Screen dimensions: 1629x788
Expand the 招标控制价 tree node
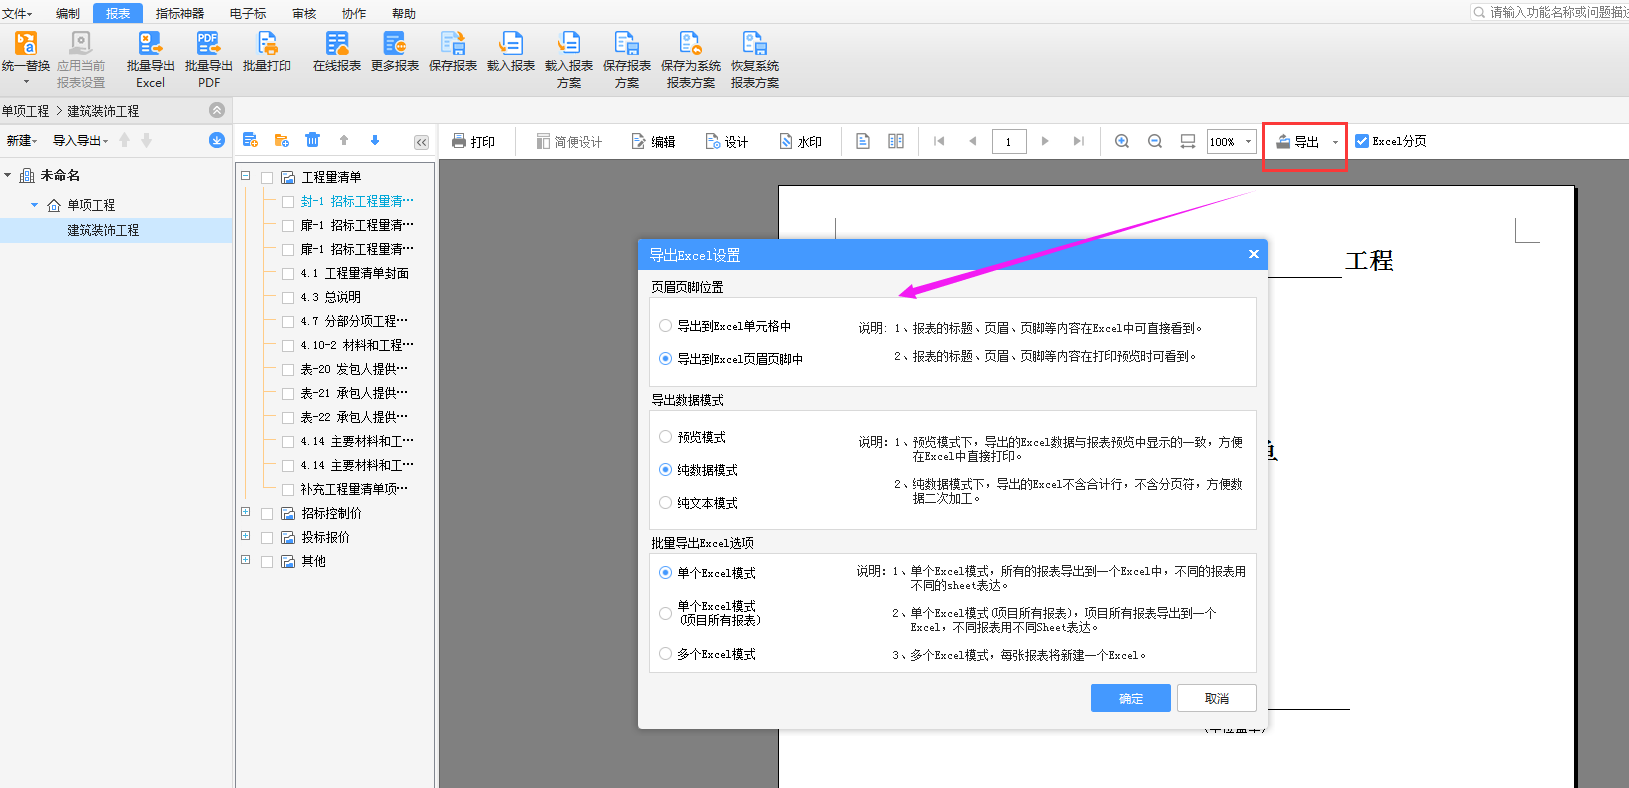[x=246, y=512]
